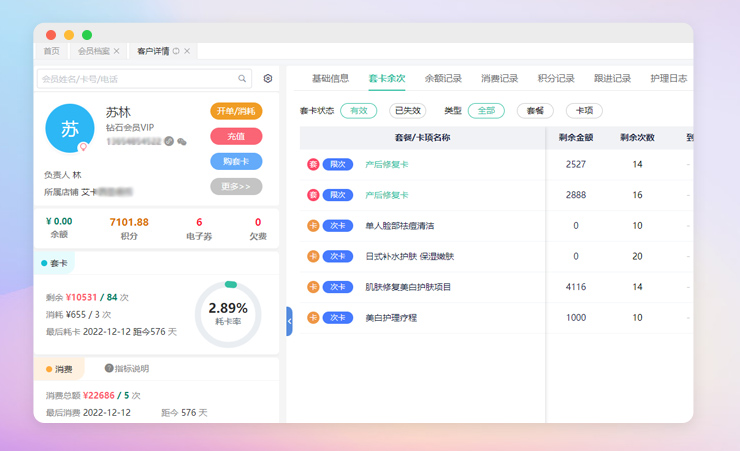Click orange 卡 icon in 美白护理疗程 row

coord(313,317)
